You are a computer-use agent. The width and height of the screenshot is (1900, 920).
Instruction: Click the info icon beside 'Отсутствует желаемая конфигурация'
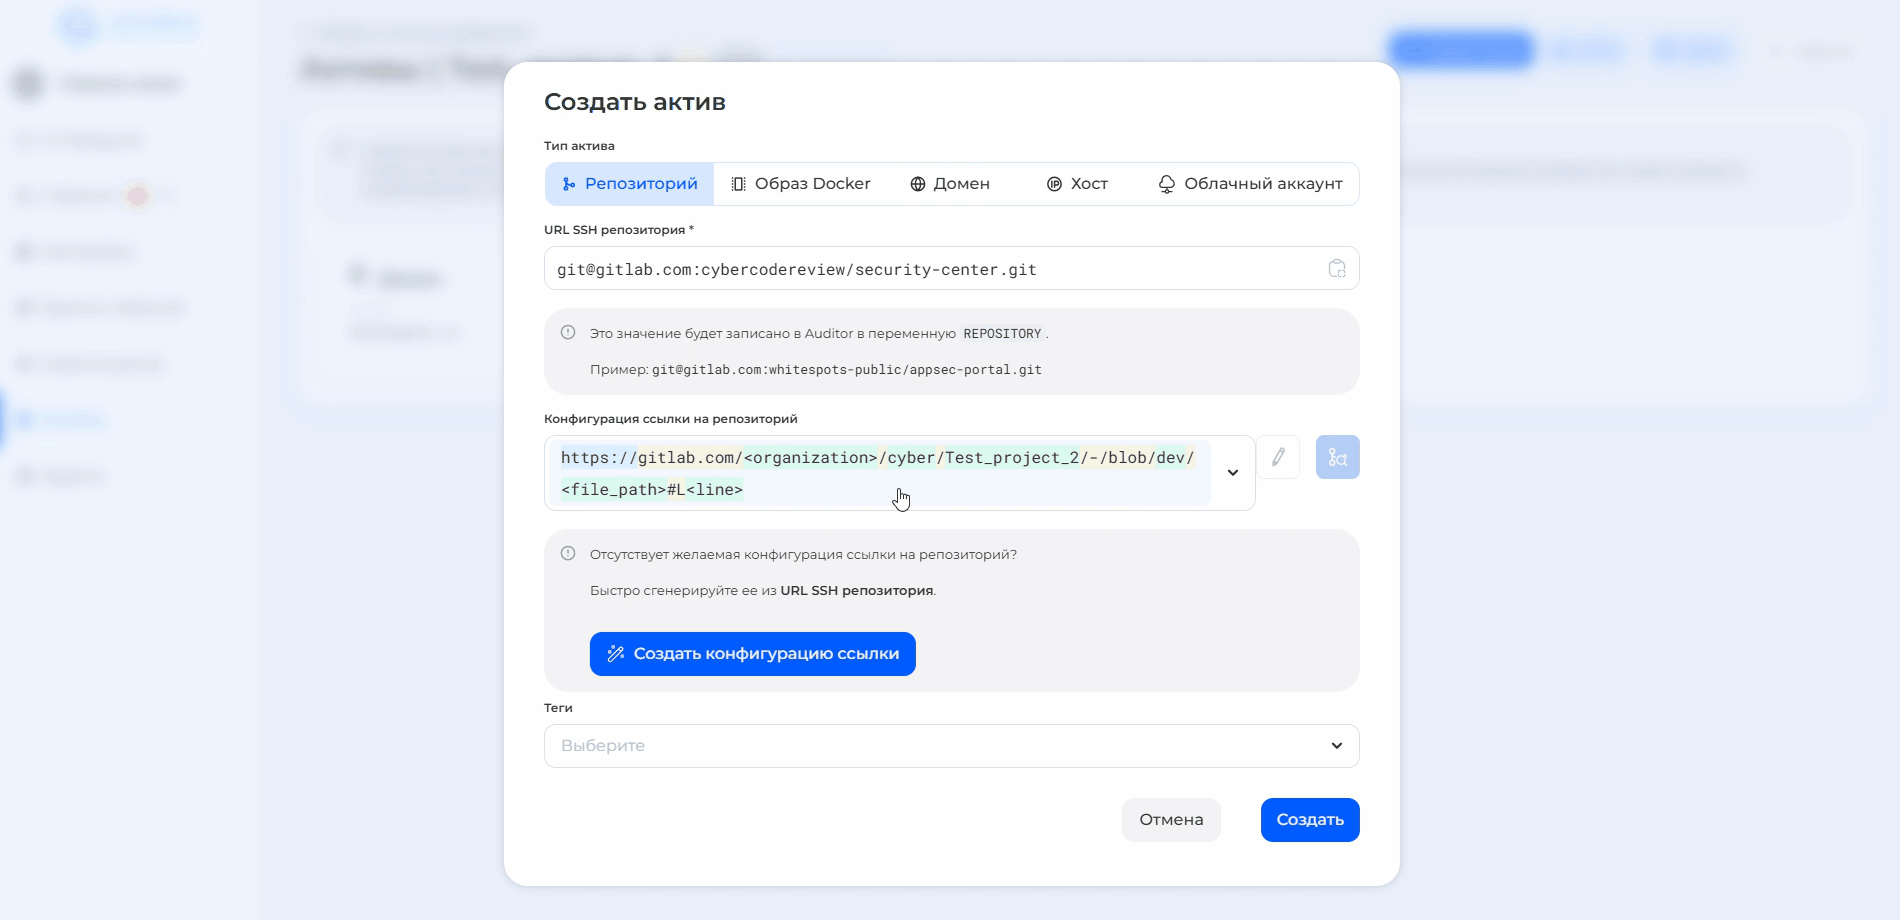(568, 554)
